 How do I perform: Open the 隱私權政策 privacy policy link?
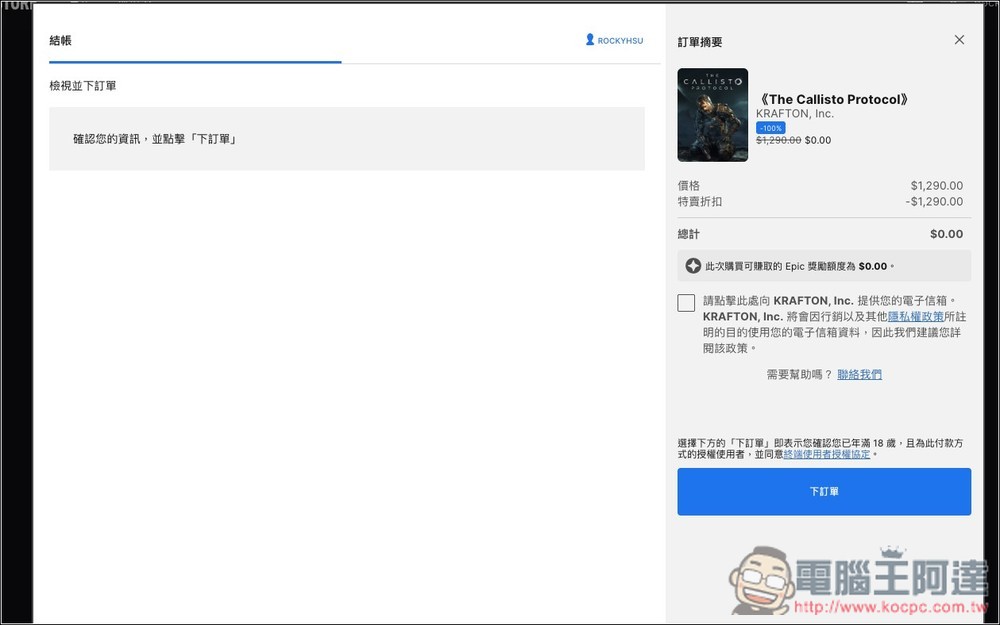click(916, 317)
